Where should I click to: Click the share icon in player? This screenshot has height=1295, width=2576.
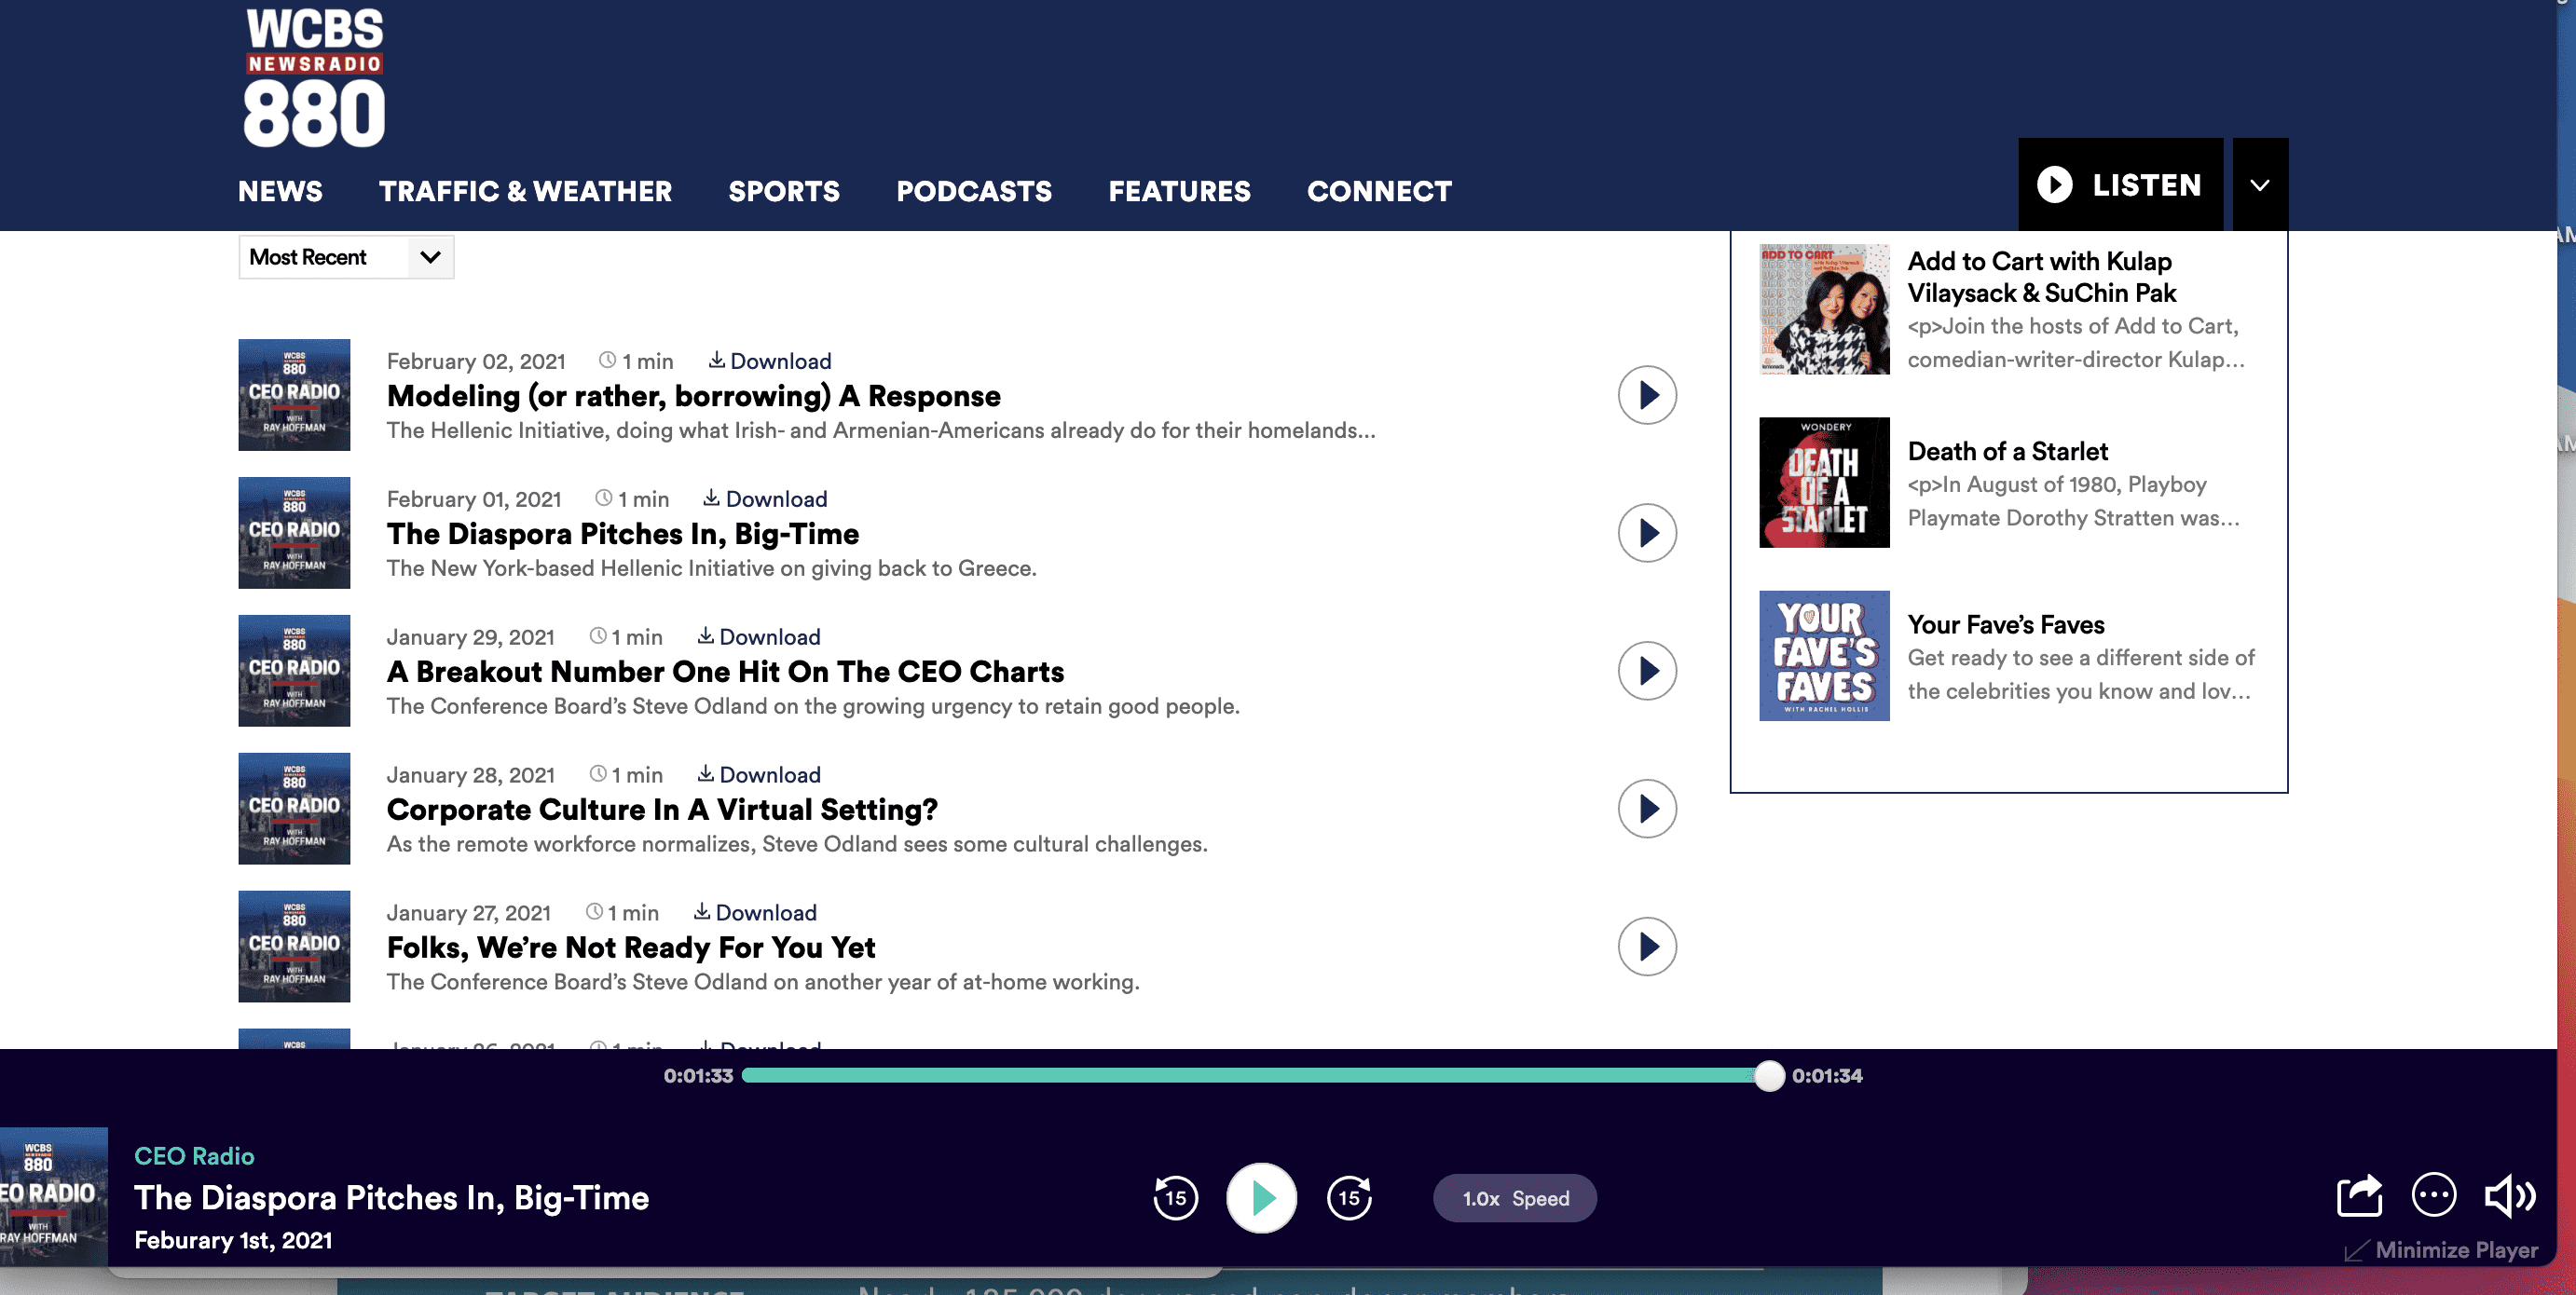2359,1195
